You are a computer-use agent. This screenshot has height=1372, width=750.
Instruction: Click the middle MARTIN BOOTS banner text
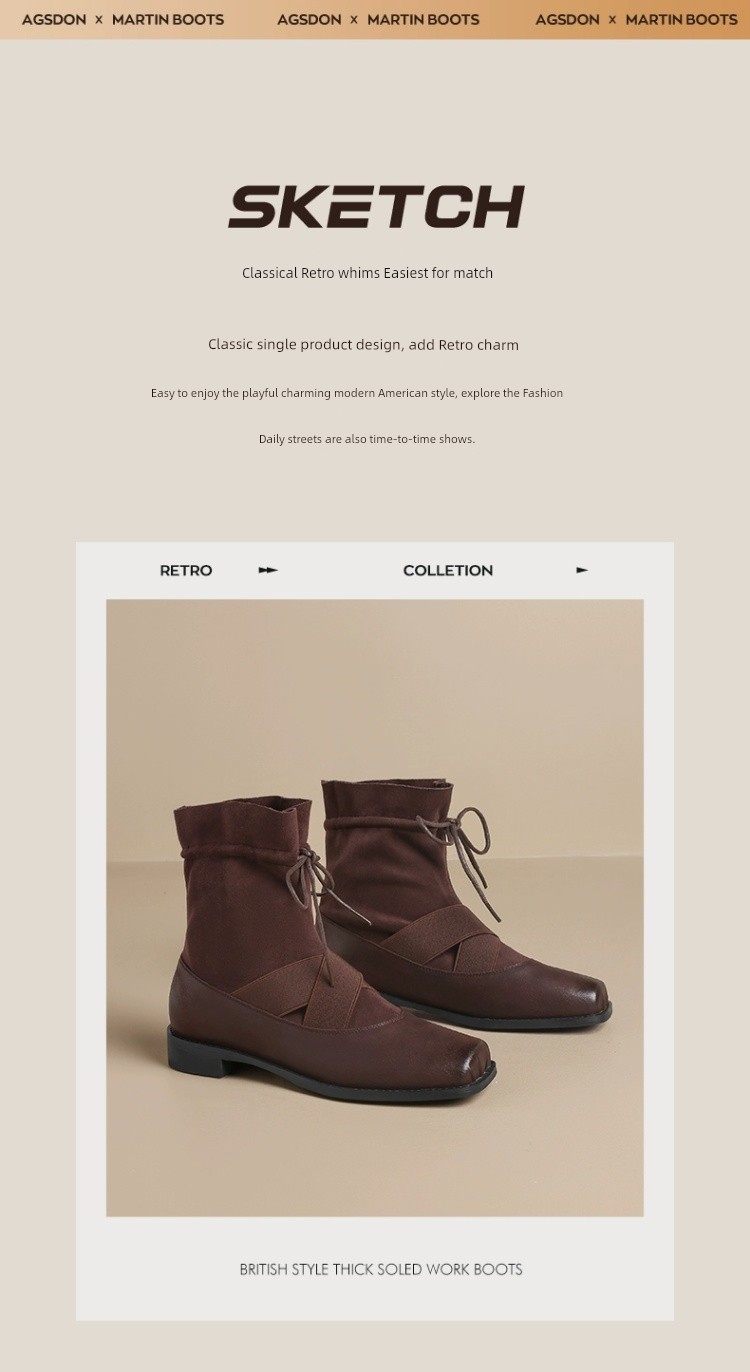pos(423,19)
